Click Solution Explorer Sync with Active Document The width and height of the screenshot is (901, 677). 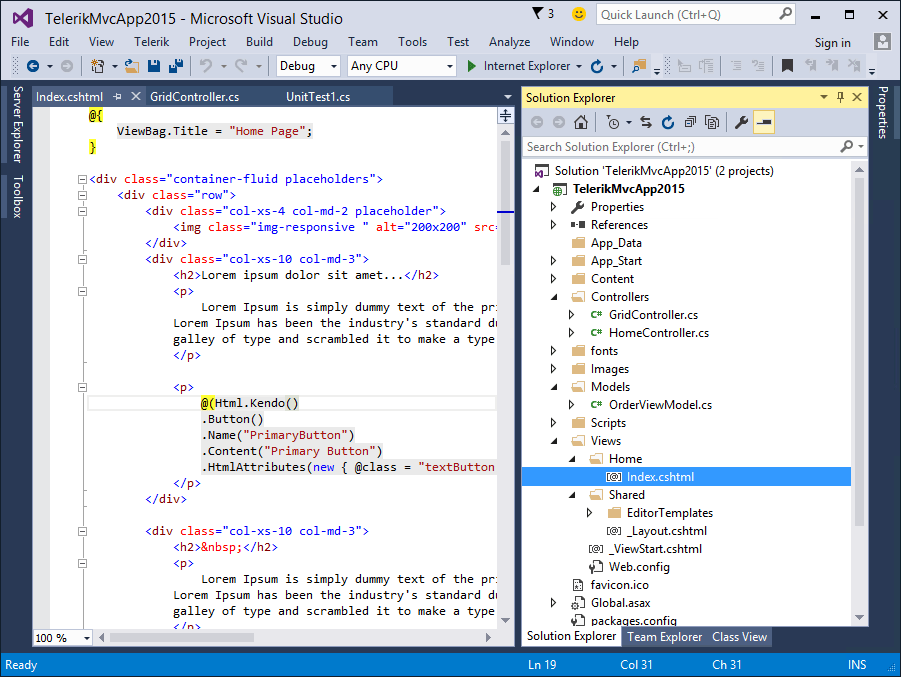(646, 122)
